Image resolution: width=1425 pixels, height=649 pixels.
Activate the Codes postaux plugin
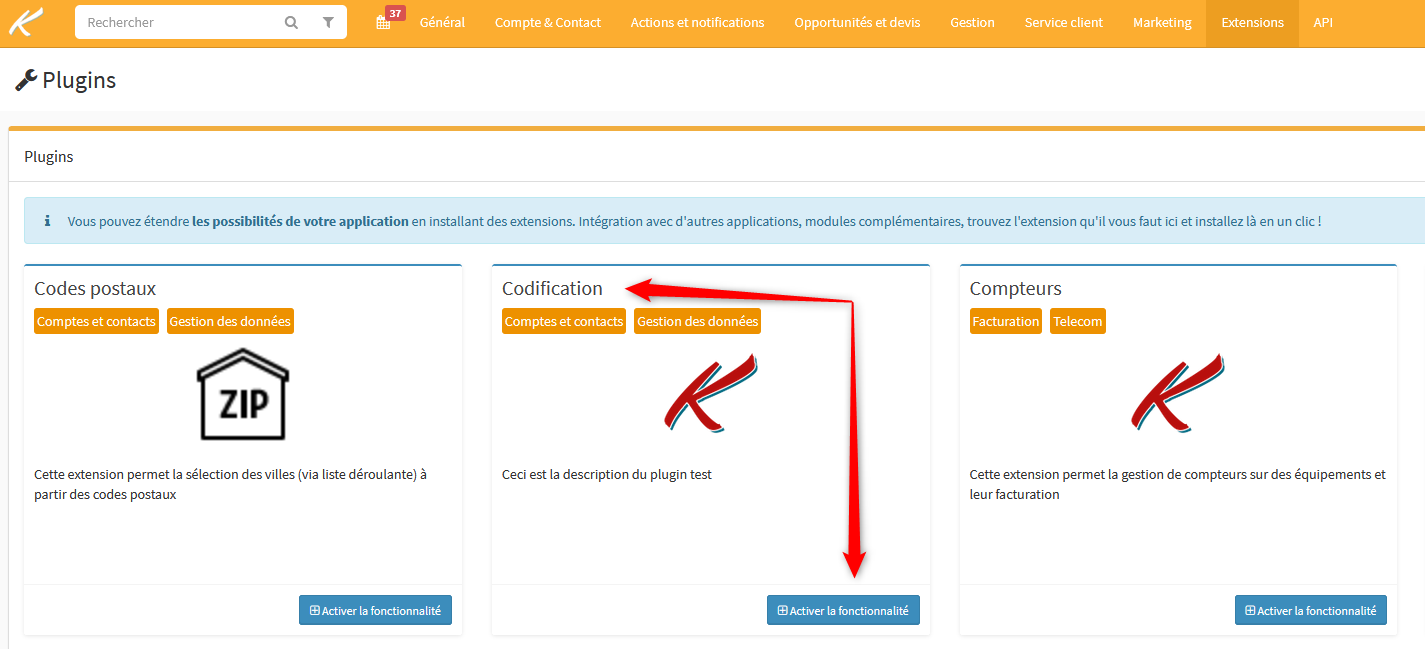point(375,610)
